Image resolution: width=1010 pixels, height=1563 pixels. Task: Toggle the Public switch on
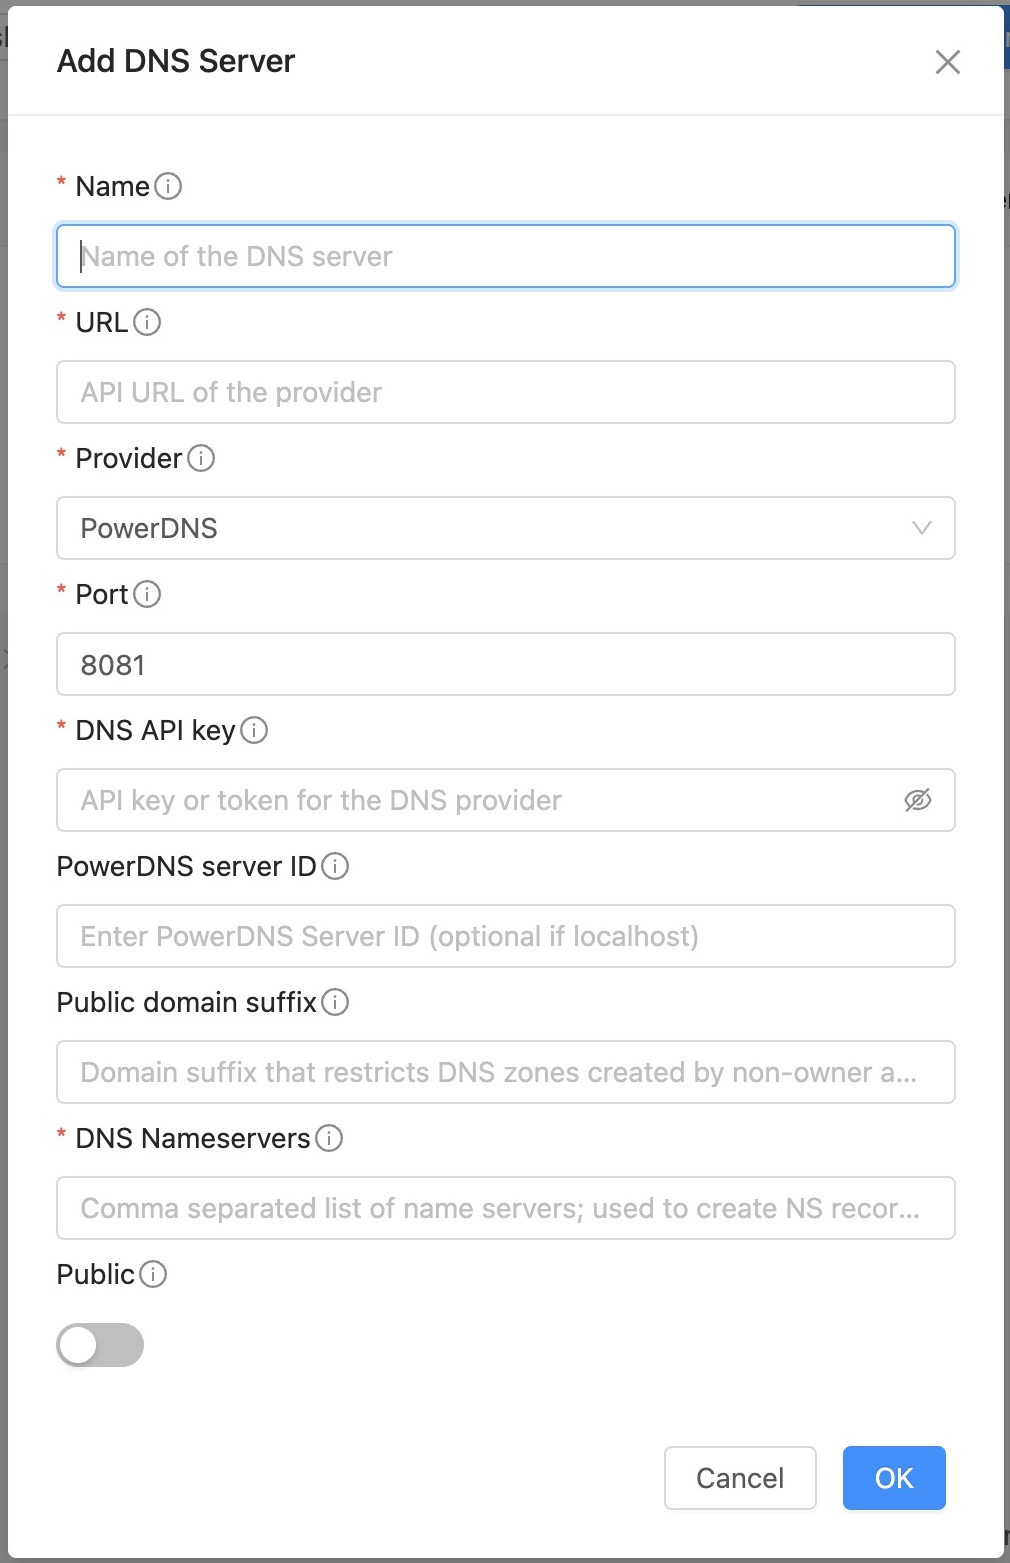coord(100,1345)
